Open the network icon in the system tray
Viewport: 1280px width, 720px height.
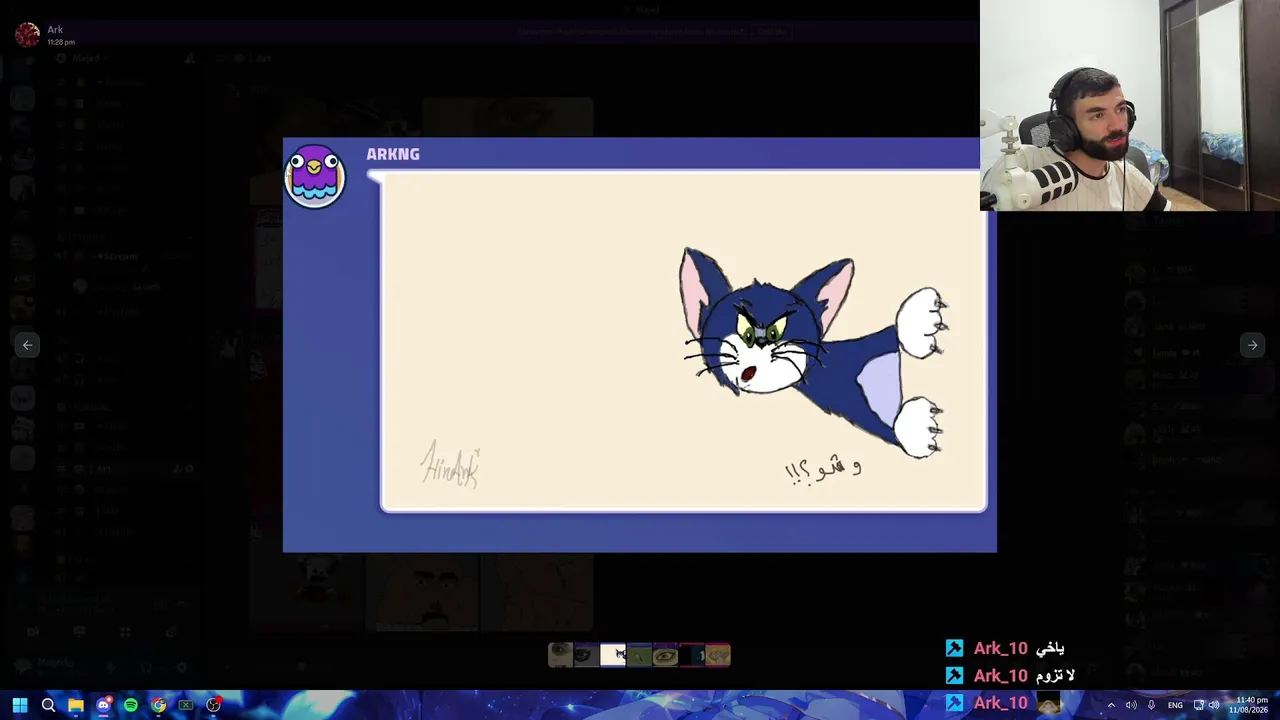[1199, 705]
